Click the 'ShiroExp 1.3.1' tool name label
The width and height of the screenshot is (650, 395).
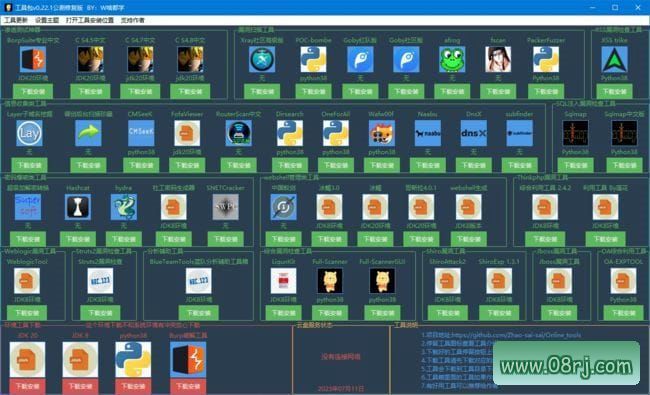click(x=499, y=262)
